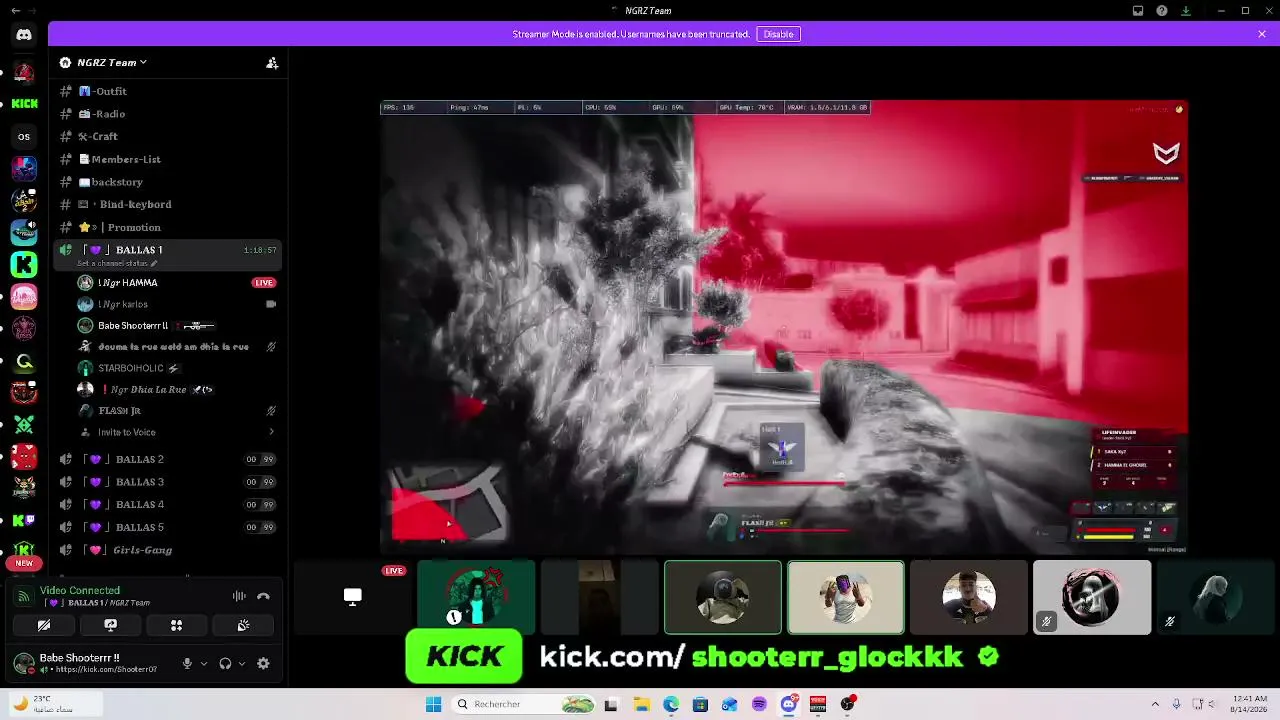Screen dimensions: 1280x720
Task: Deafen the headphones
Action: tap(225, 663)
